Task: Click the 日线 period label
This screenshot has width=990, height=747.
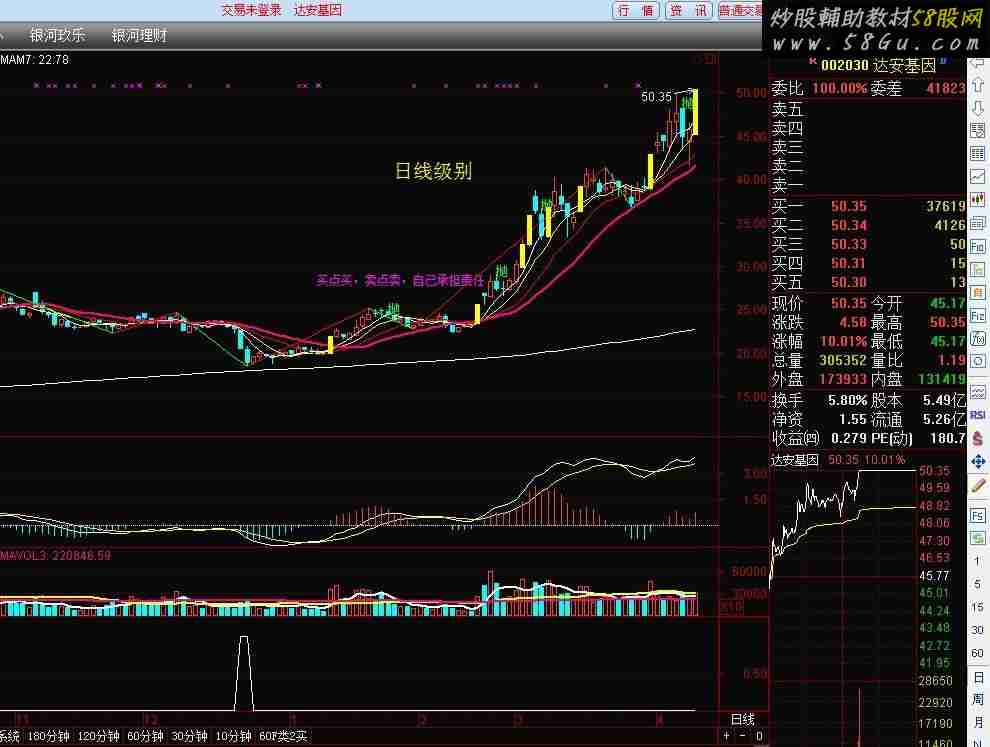Action: coord(742,719)
